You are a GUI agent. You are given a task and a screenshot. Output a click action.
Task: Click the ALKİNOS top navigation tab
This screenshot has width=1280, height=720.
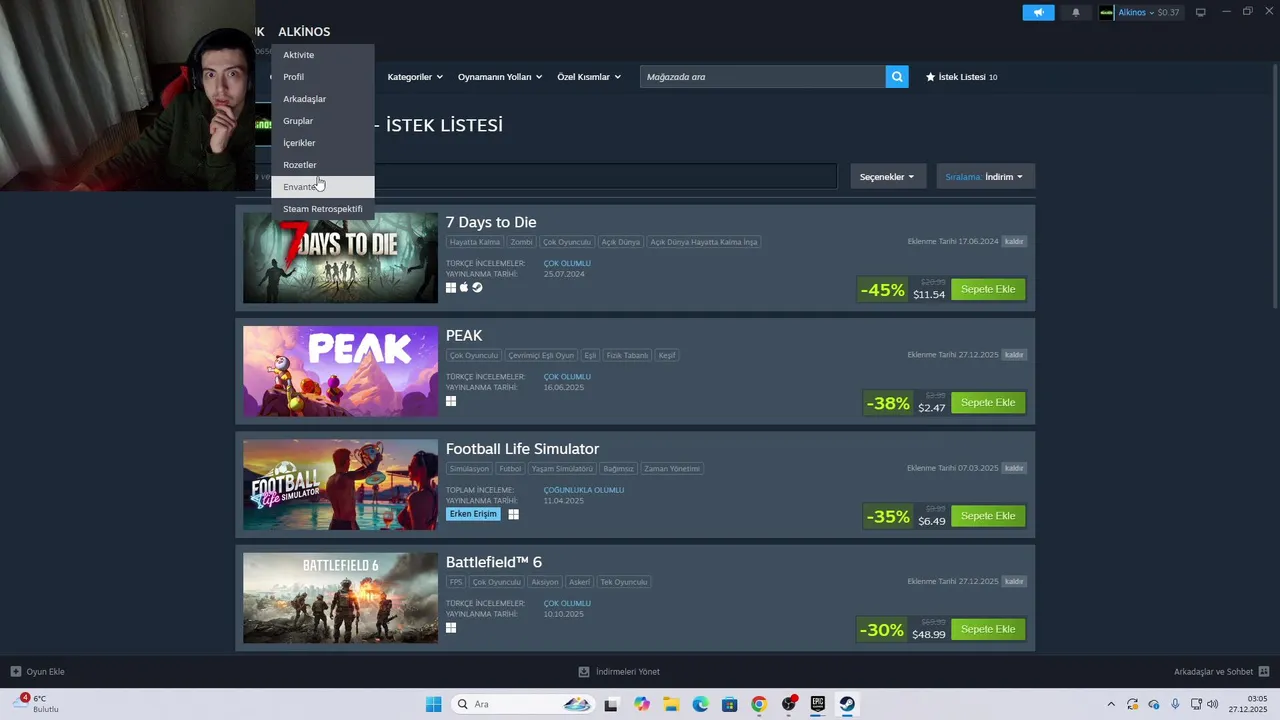click(304, 32)
